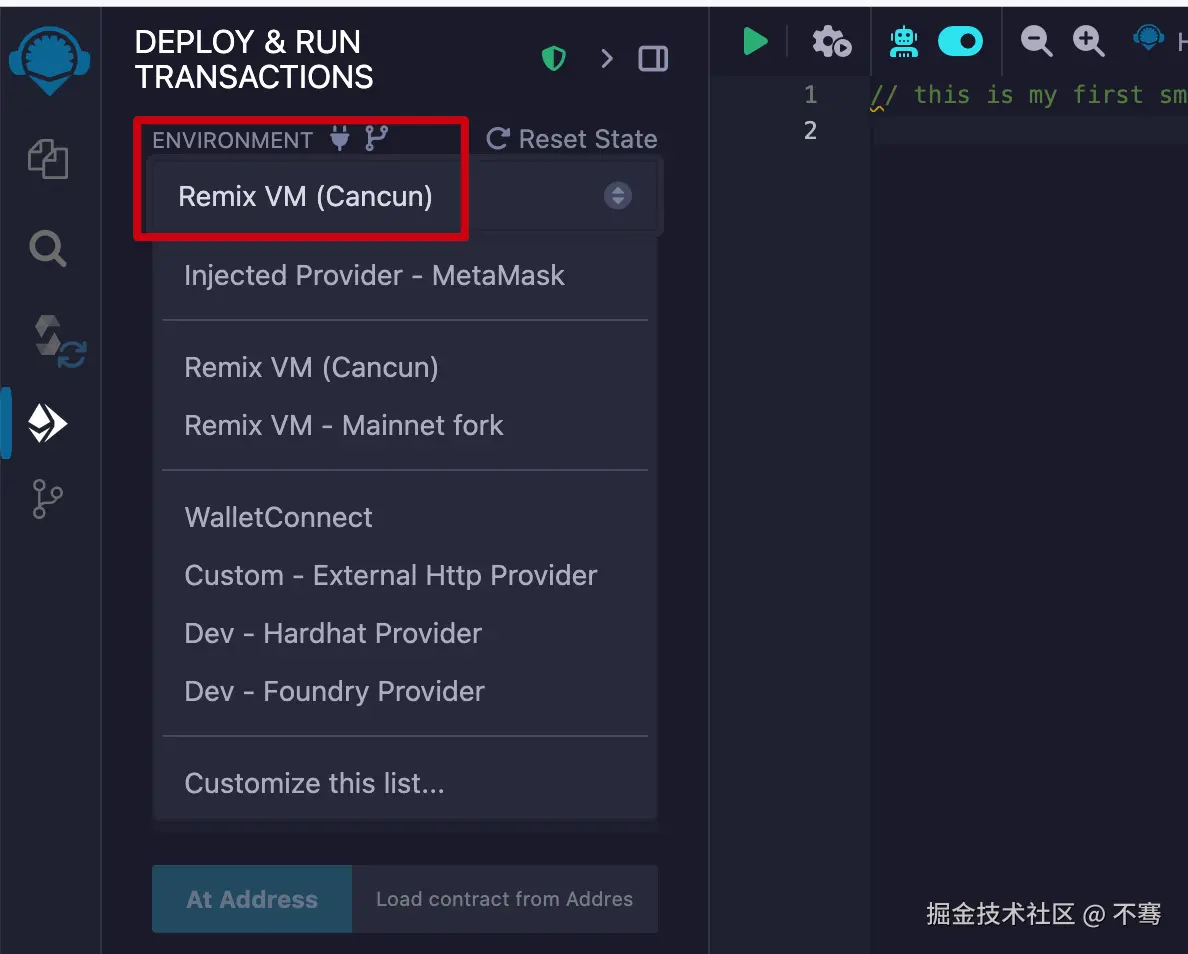Toggle the cyan AI copilot switch

[x=960, y=41]
